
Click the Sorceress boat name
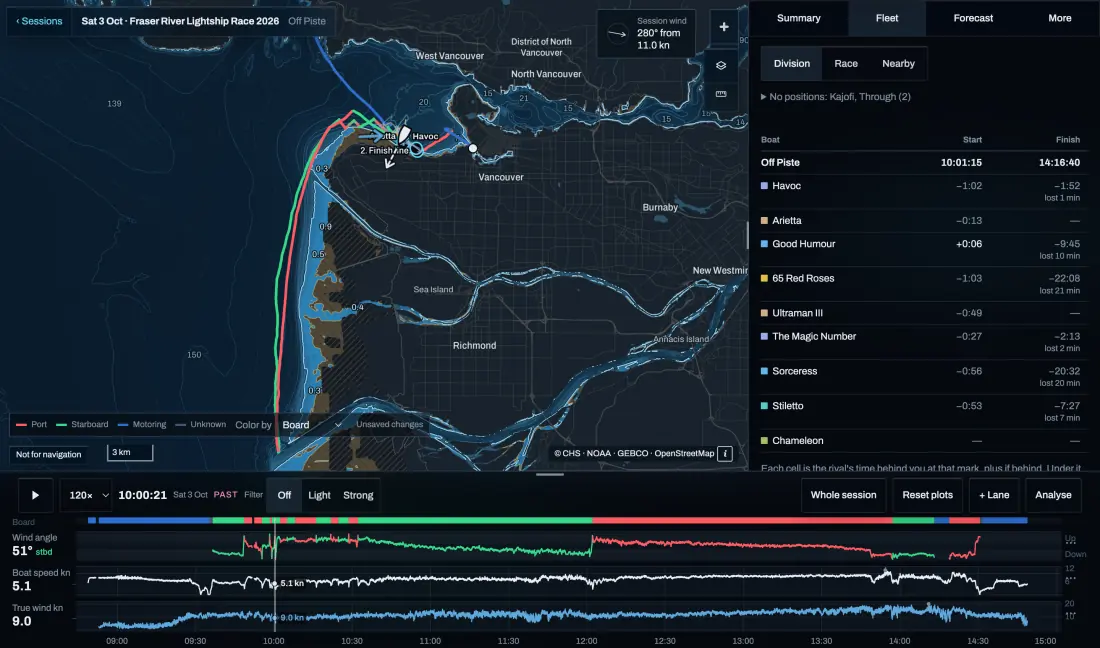tap(795, 371)
